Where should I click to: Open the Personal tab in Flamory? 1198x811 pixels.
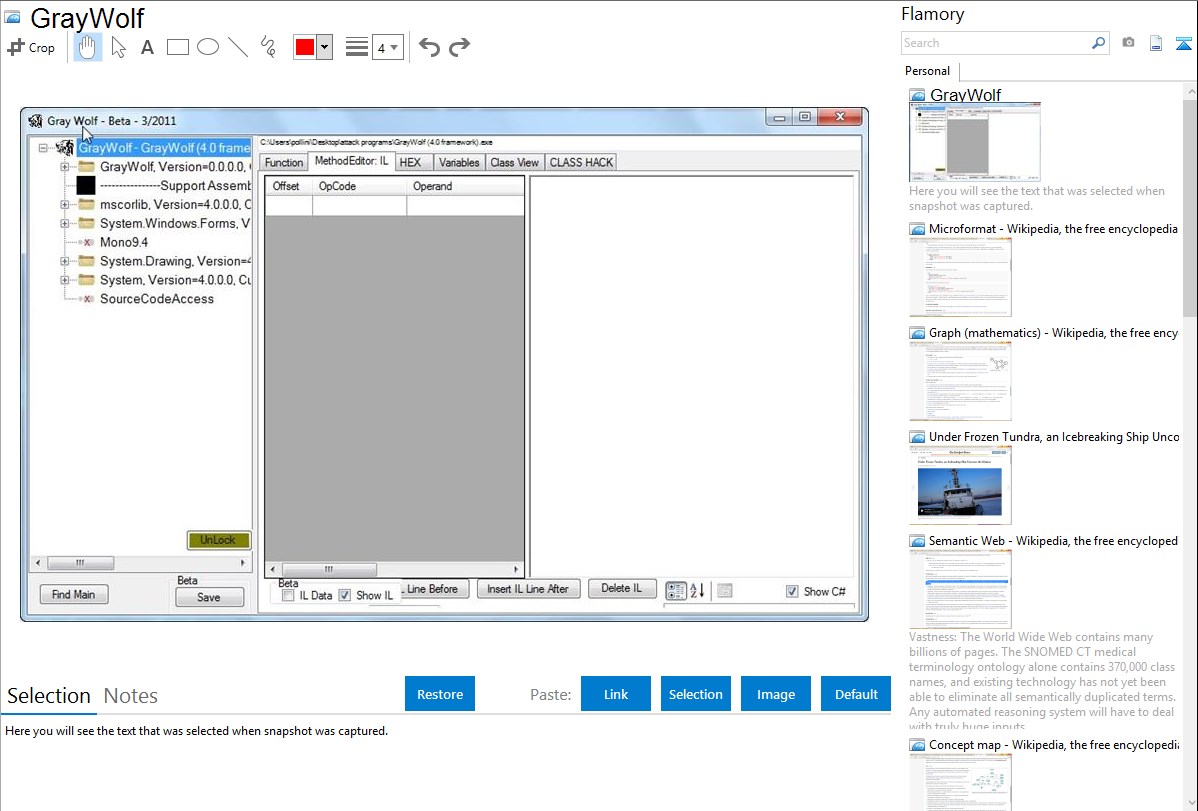click(928, 71)
